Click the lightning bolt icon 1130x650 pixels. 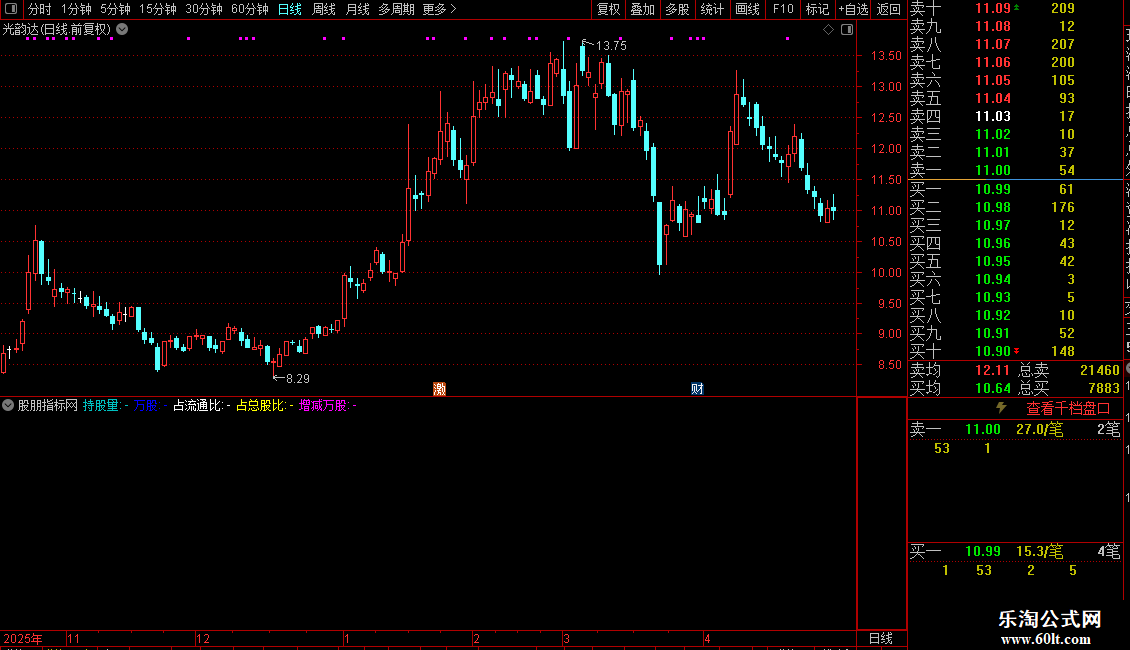click(x=1001, y=408)
